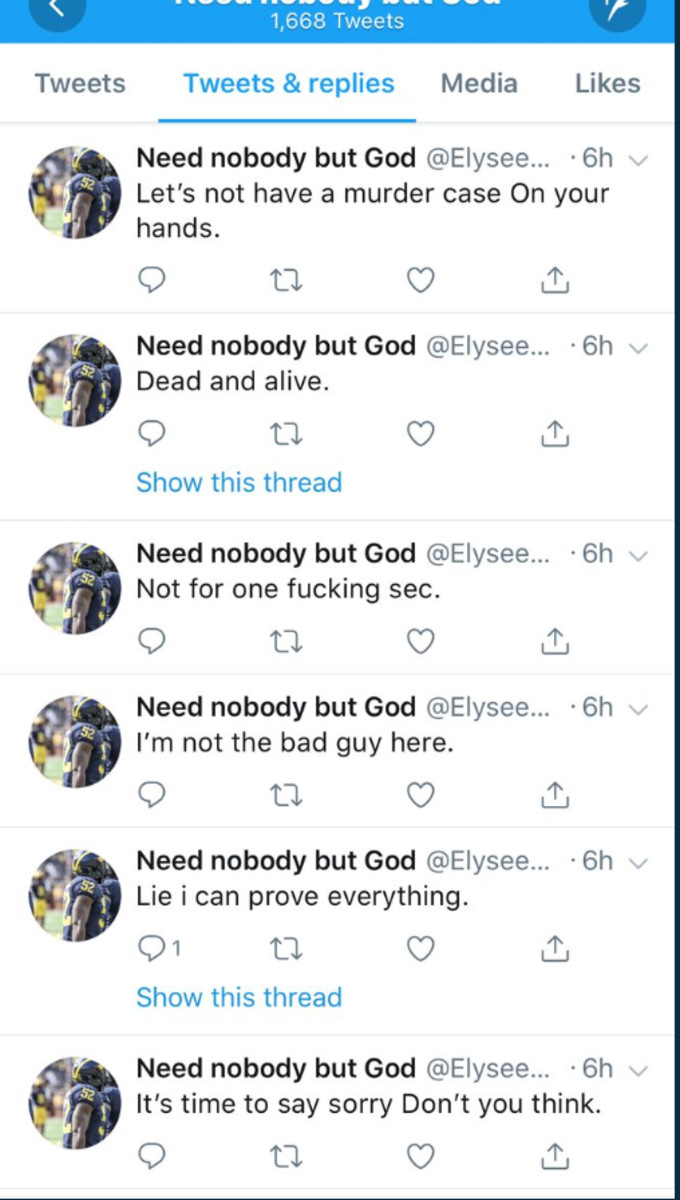Show the thread under 'Dead and alive'
This screenshot has height=1200, width=680.
[239, 482]
